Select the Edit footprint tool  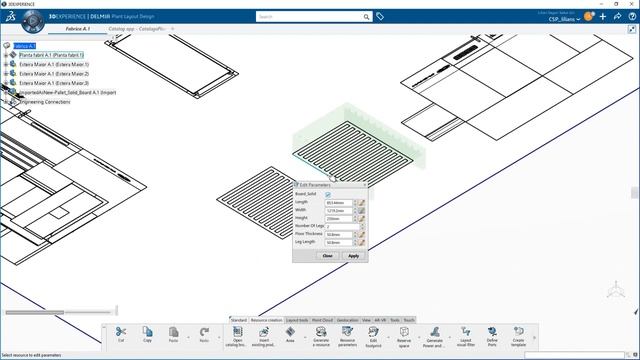(373, 331)
